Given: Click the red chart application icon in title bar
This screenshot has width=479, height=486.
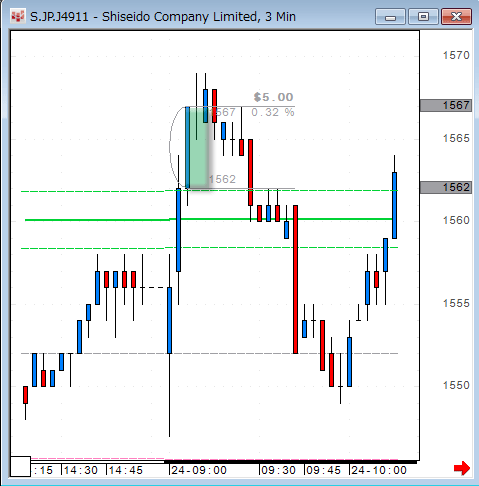Looking at the screenshot, I should pyautogui.click(x=17, y=16).
